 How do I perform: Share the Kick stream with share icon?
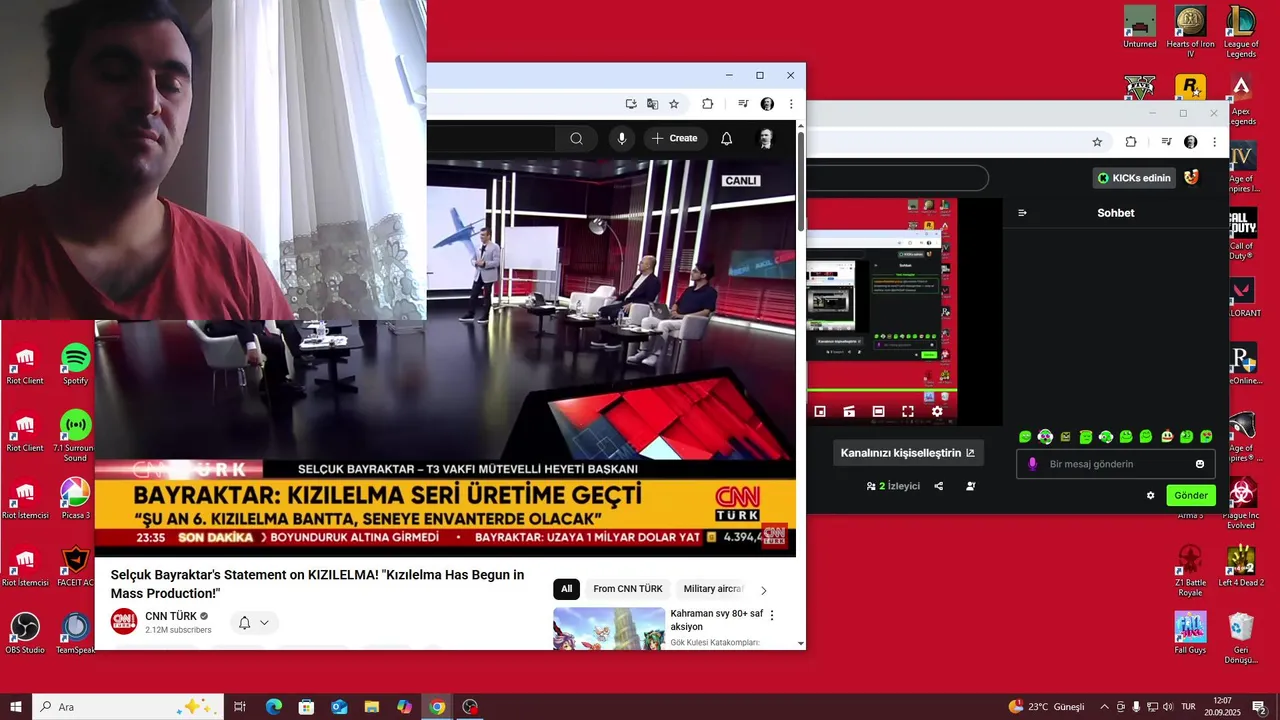pos(939,486)
